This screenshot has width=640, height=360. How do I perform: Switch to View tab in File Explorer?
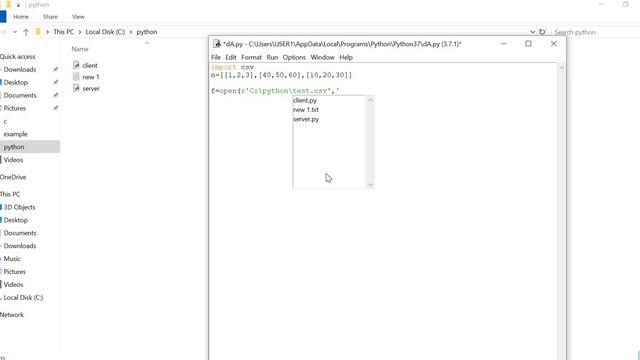pos(78,17)
